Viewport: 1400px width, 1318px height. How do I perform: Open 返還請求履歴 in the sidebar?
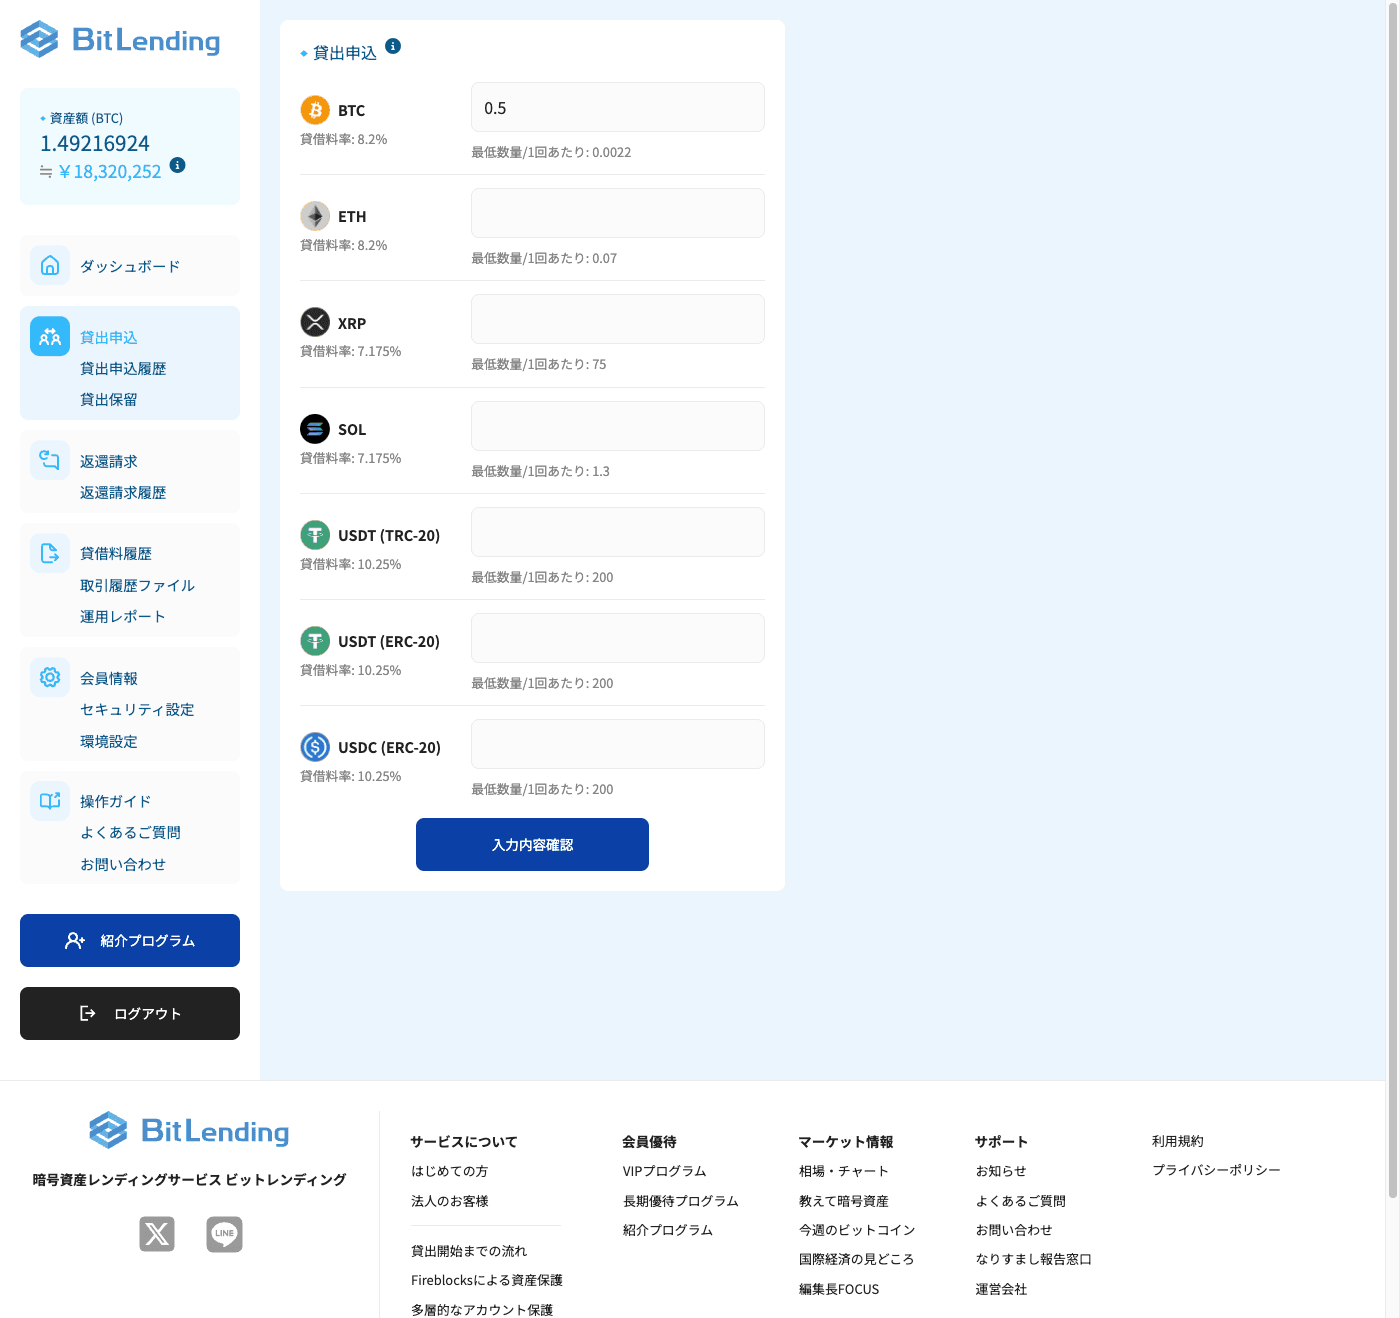pos(123,493)
